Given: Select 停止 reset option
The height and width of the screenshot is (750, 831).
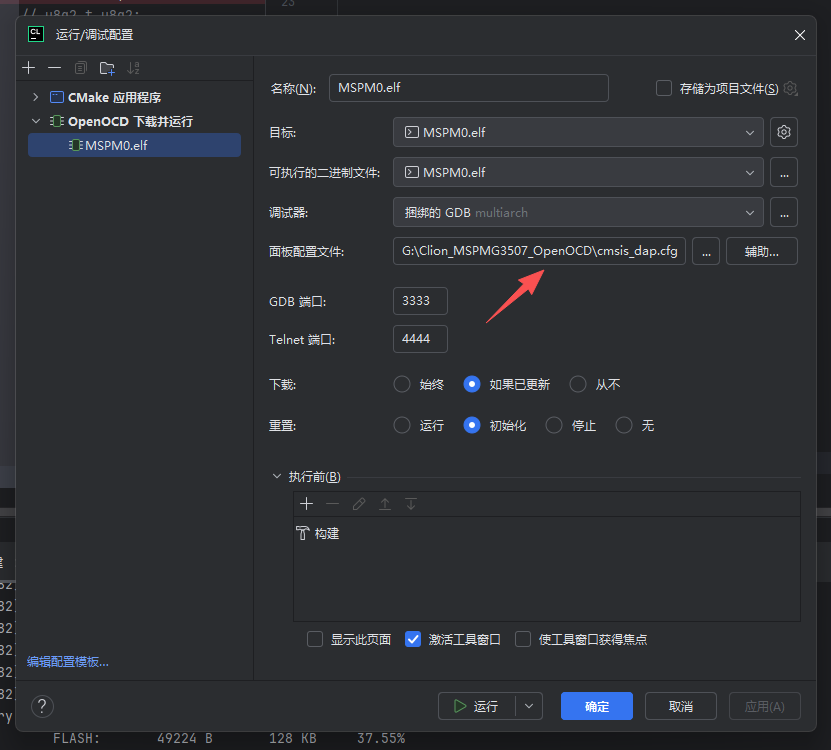Looking at the screenshot, I should click(x=554, y=425).
